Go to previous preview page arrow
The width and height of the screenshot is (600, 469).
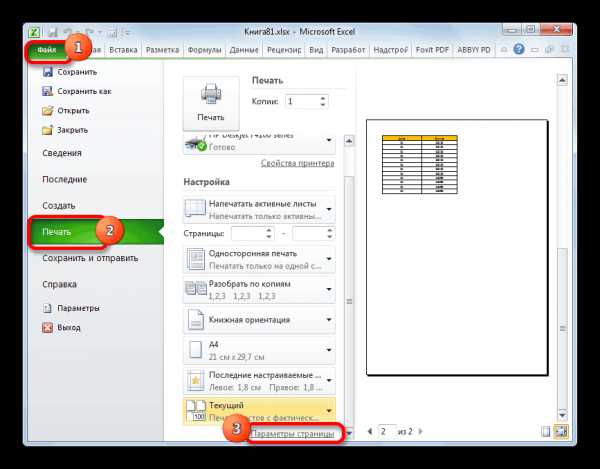point(370,432)
